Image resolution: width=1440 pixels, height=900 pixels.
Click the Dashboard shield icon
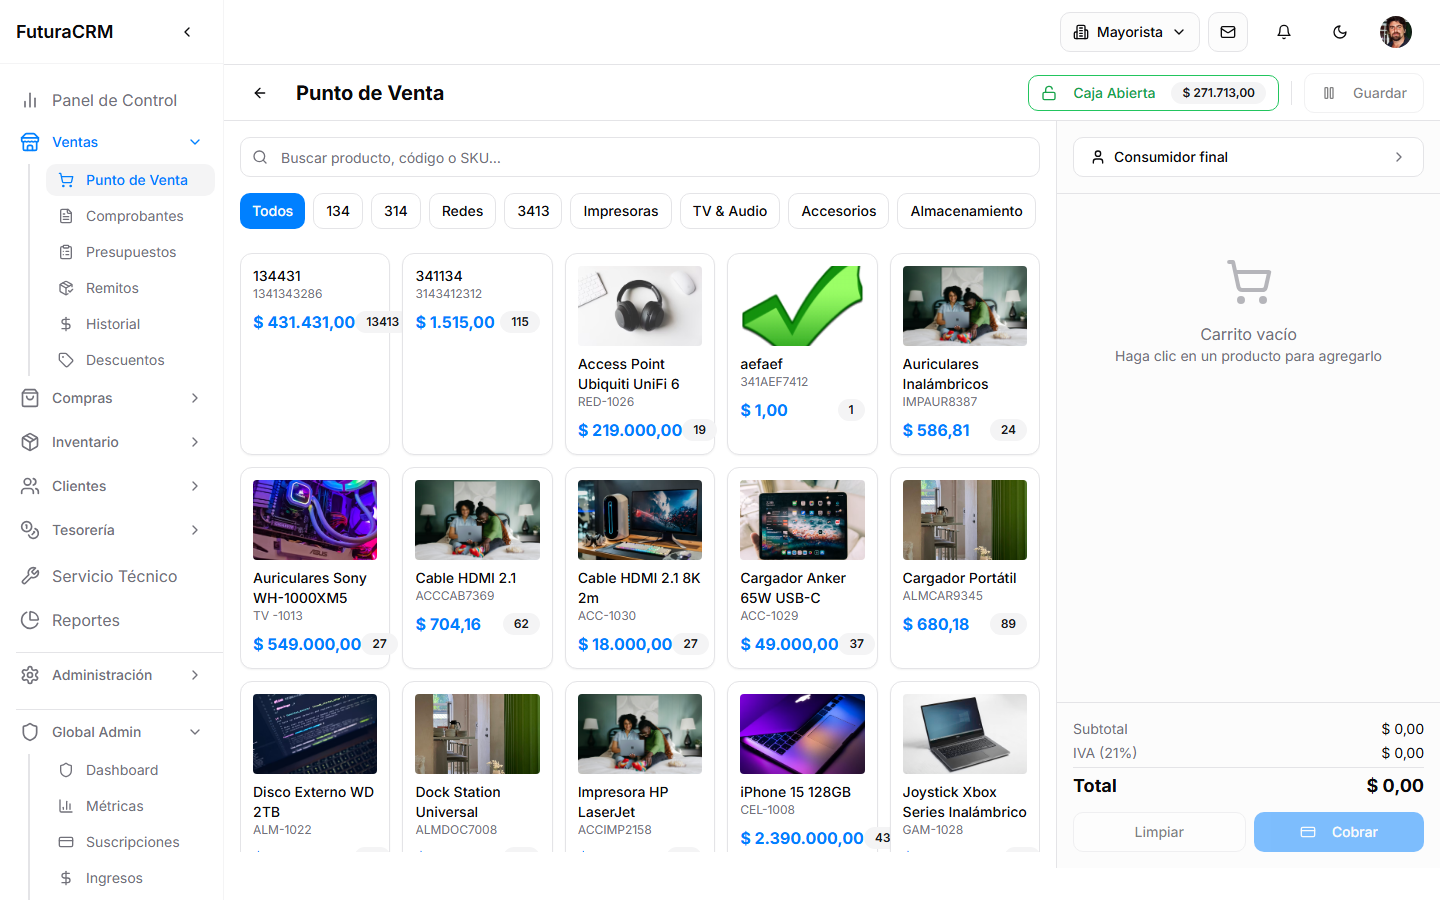pos(66,770)
